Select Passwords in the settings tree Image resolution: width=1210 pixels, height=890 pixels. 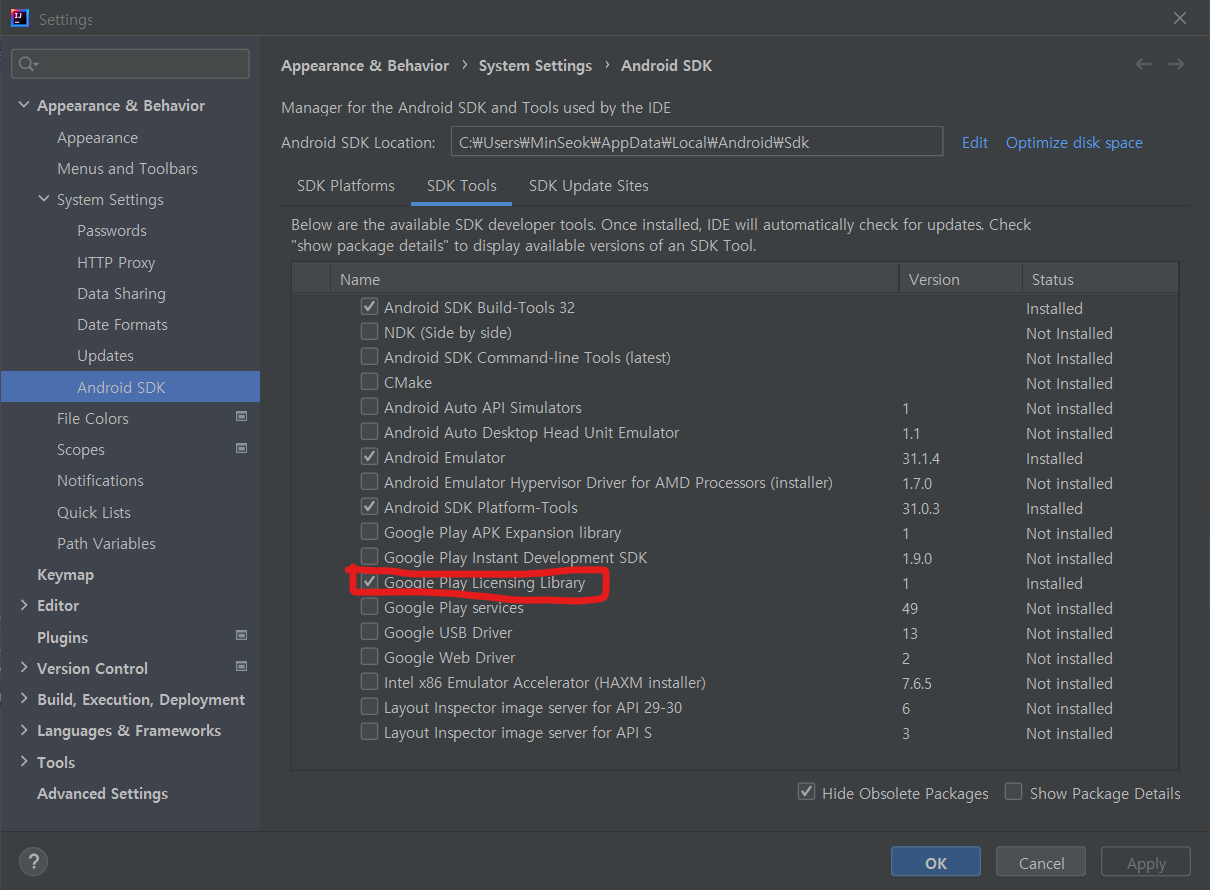[112, 230]
